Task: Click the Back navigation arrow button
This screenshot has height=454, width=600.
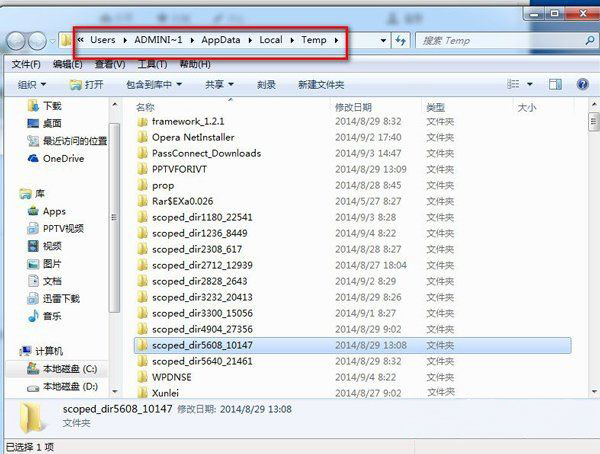Action: (16, 41)
